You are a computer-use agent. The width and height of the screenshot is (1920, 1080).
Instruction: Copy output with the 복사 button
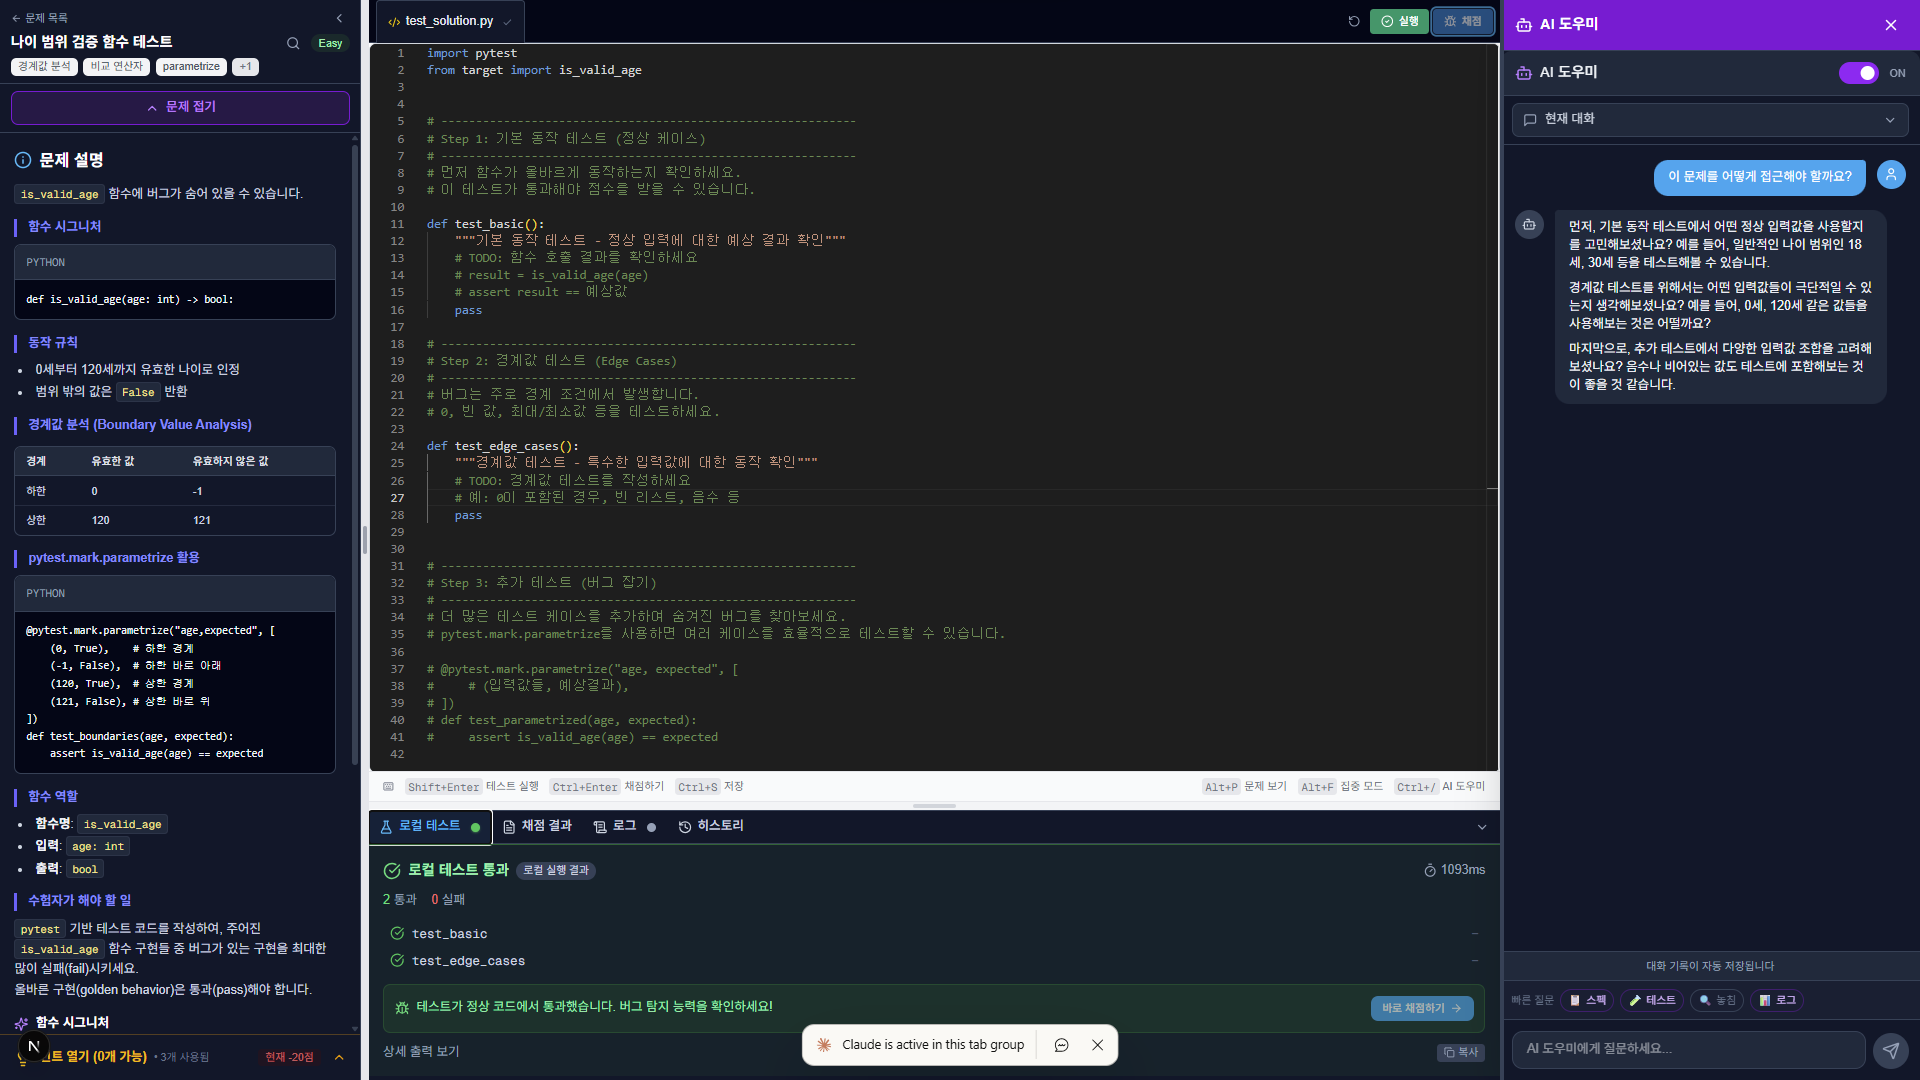point(1461,1052)
